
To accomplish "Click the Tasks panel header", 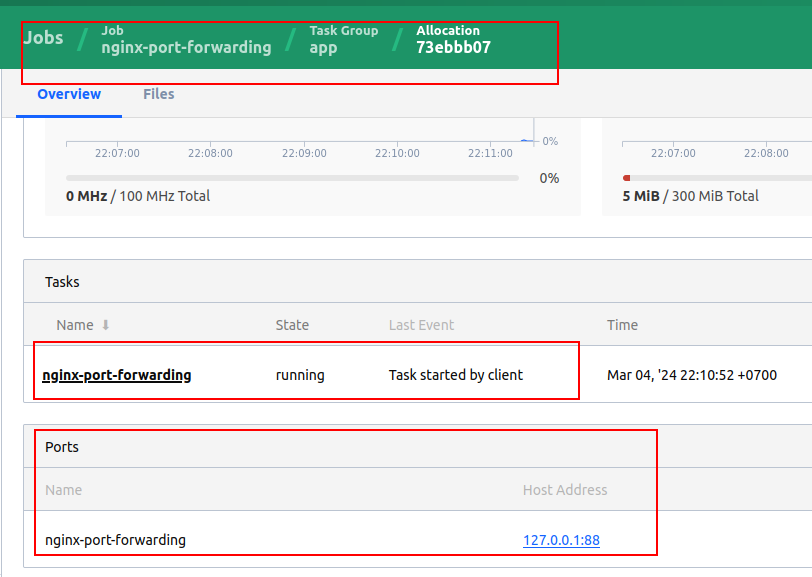I will (62, 281).
